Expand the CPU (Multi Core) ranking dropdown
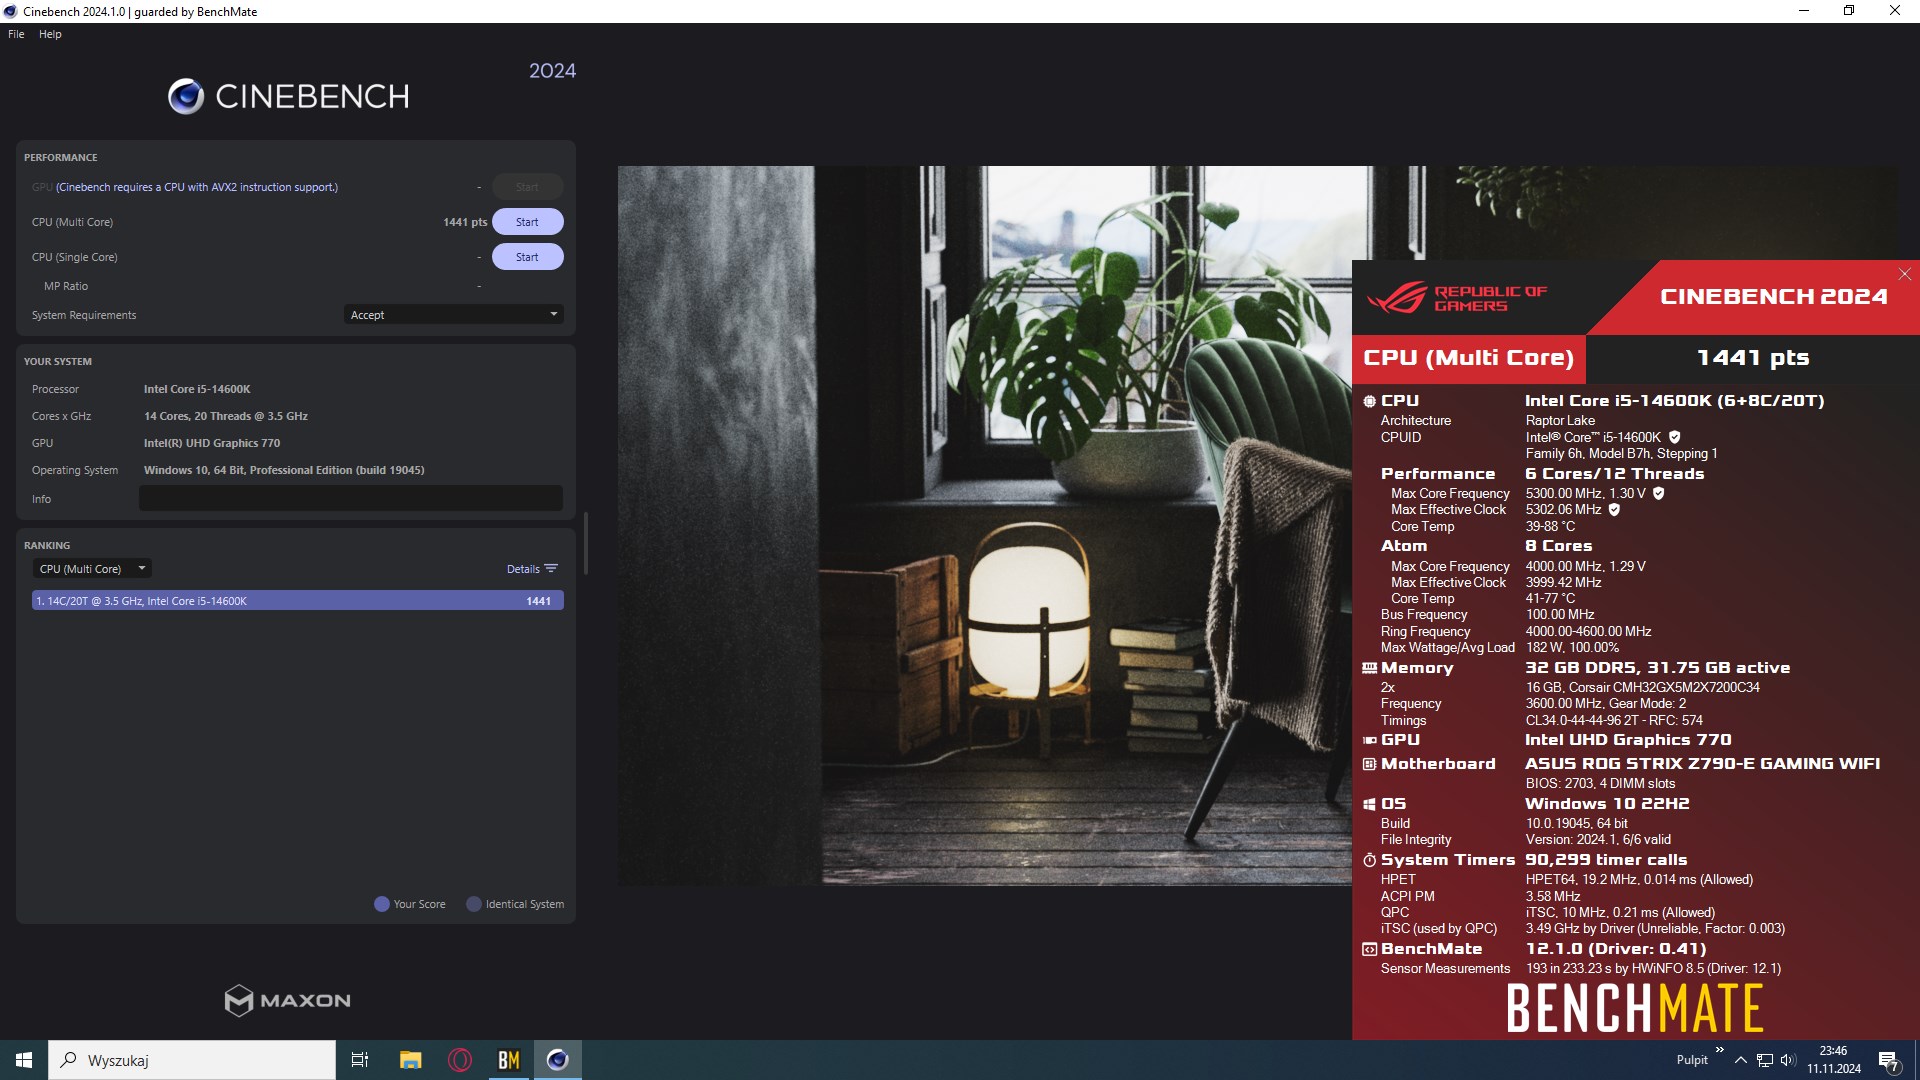The width and height of the screenshot is (1920, 1080). coord(92,569)
